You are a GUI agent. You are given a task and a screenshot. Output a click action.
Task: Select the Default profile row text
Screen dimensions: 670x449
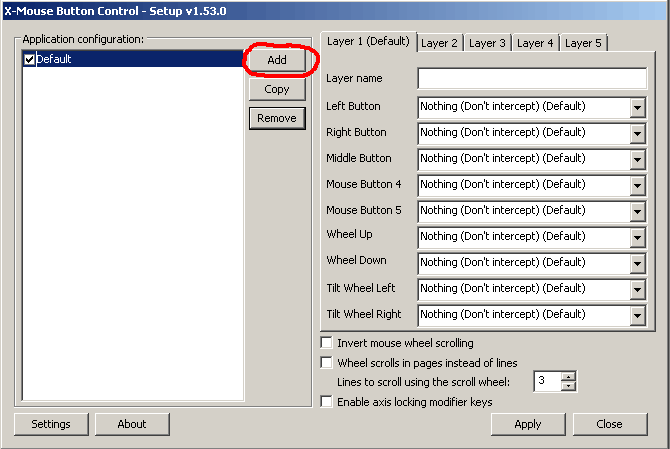coord(54,59)
